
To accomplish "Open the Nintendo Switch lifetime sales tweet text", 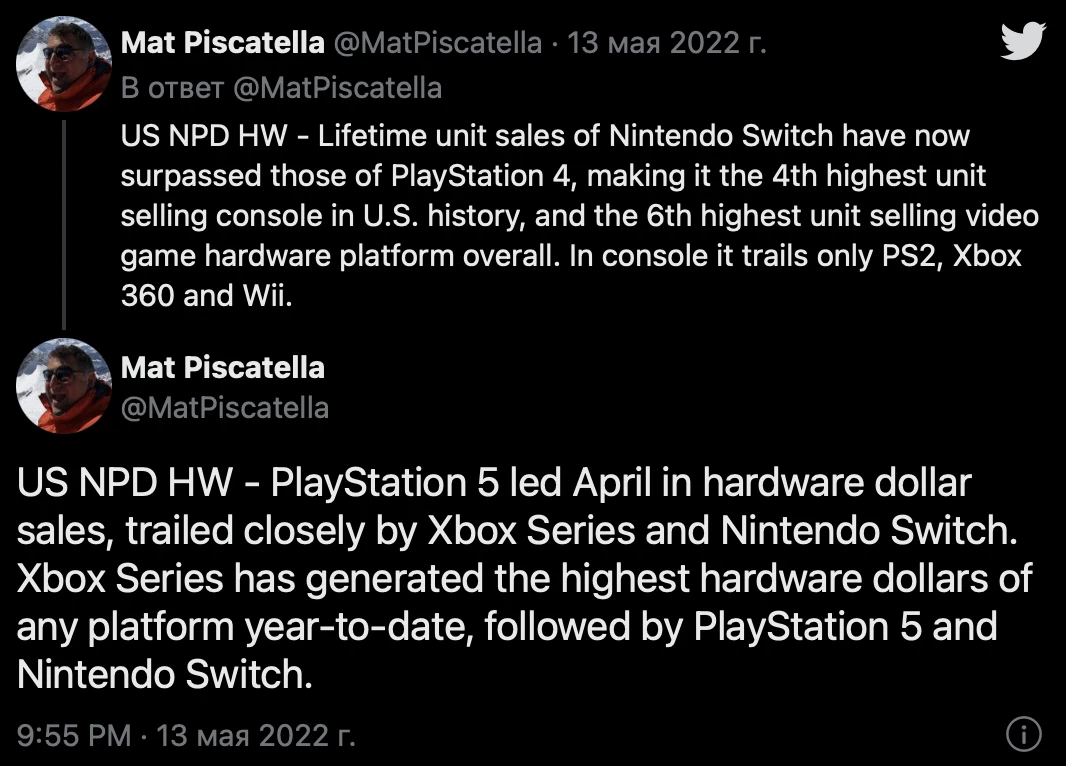I will point(579,215).
